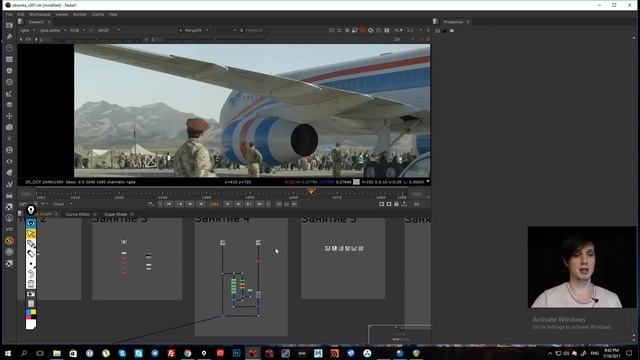The image size is (640, 360).
Task: Expand the B input dropdown in viewer
Action: [253, 30]
